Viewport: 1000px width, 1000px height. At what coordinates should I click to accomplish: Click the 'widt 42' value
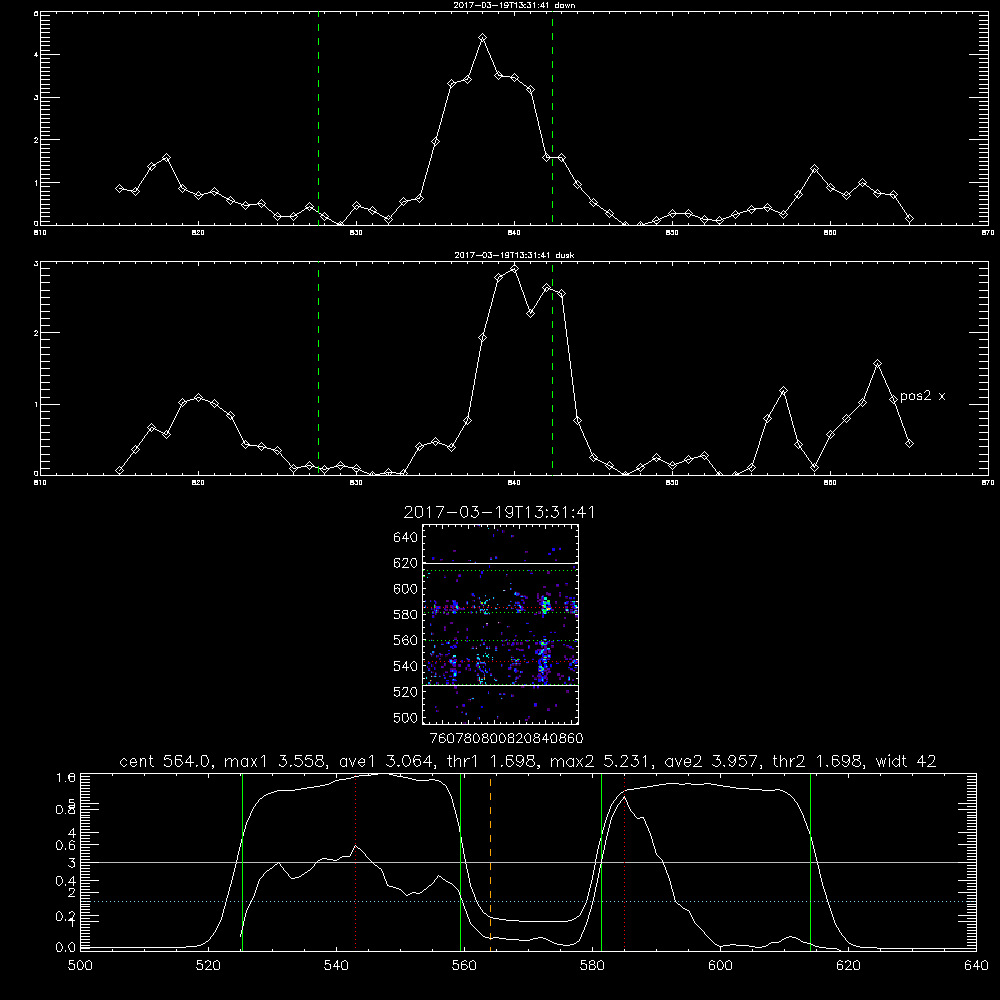906,761
